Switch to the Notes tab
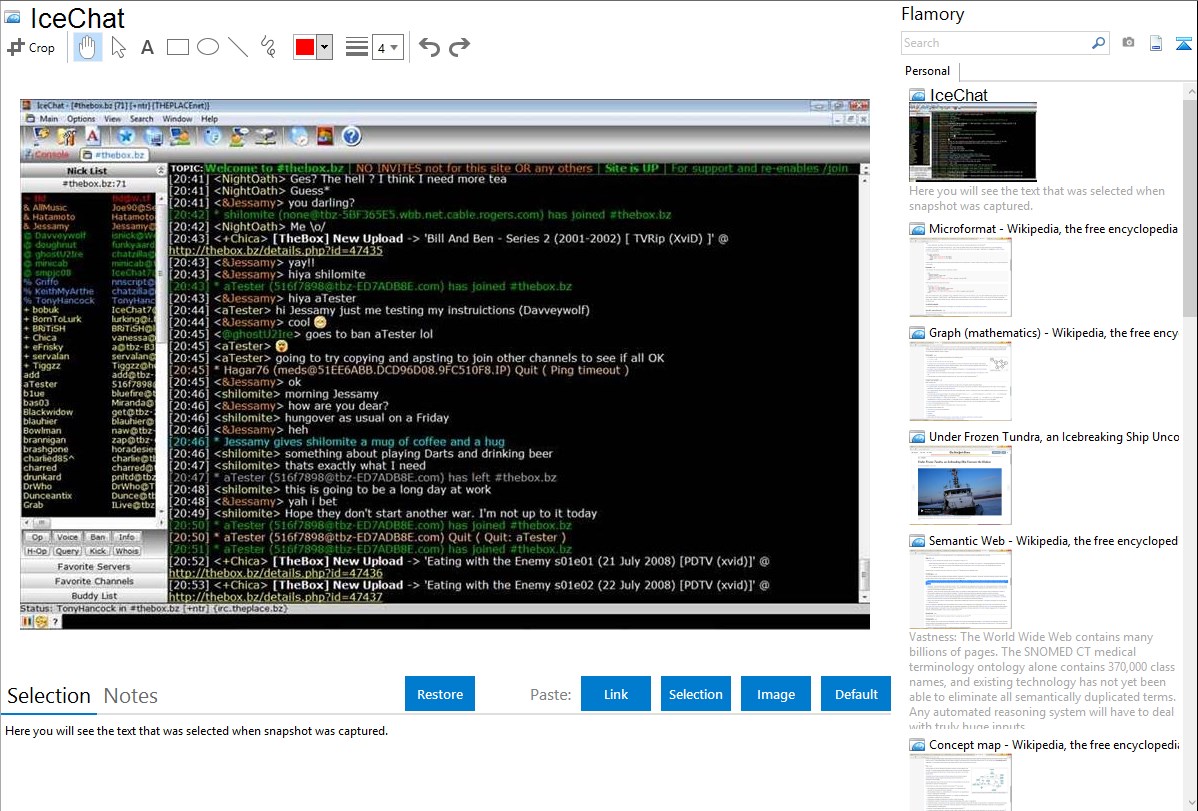This screenshot has height=811, width=1198. [131, 696]
